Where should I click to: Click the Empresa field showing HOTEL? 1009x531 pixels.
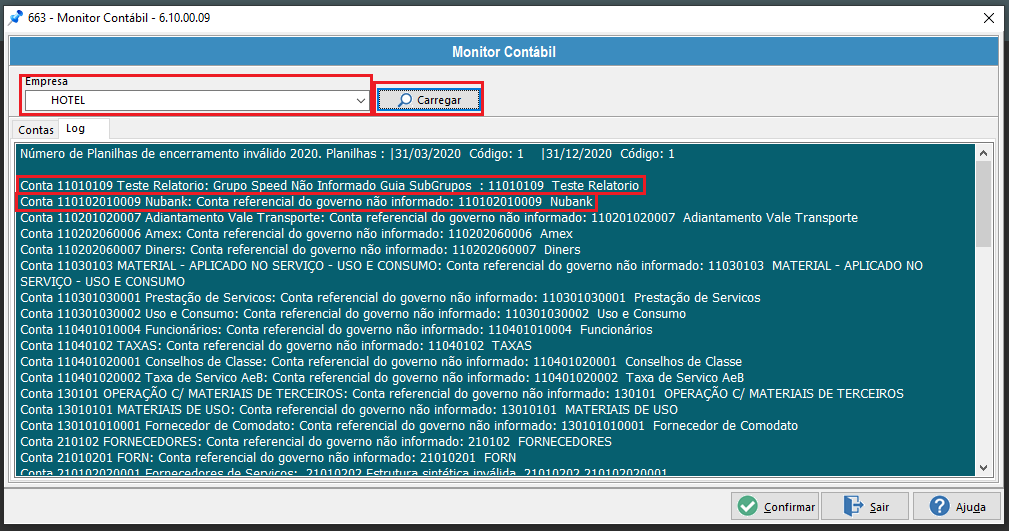coord(196,100)
